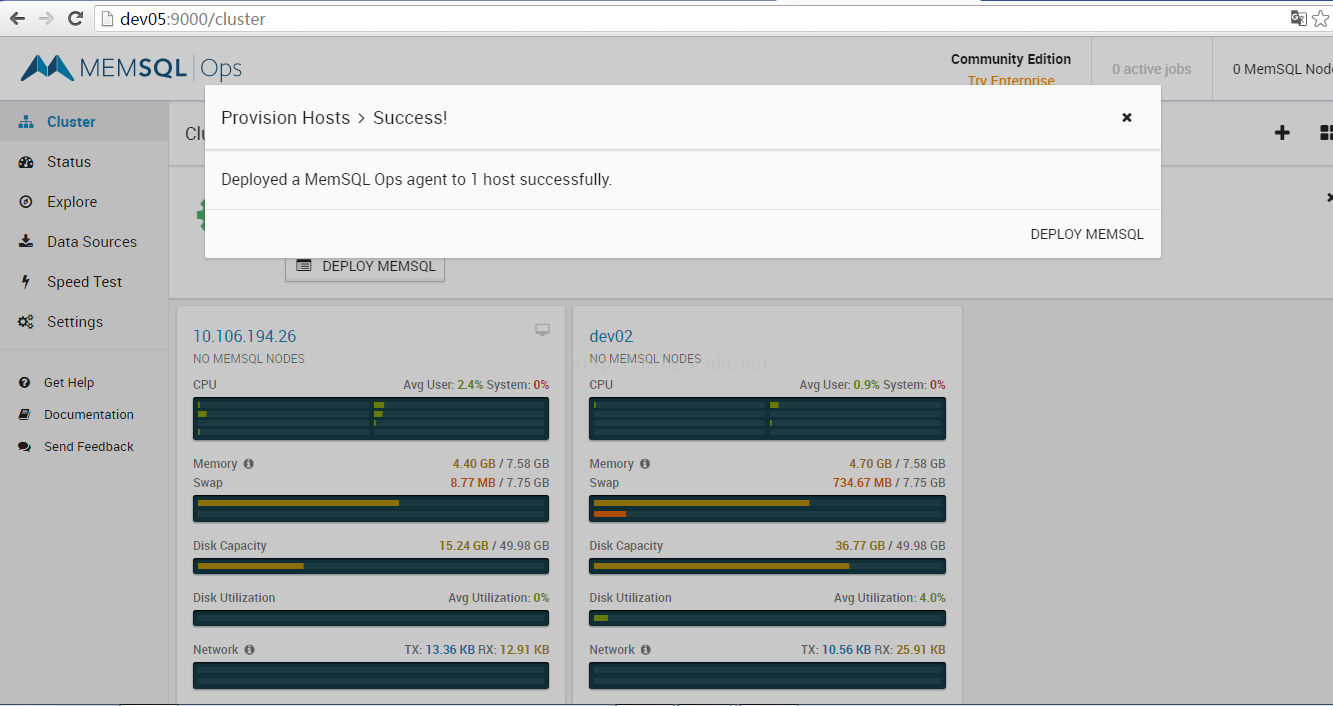Click Network graph of 10.106.194.26

[x=371, y=675]
